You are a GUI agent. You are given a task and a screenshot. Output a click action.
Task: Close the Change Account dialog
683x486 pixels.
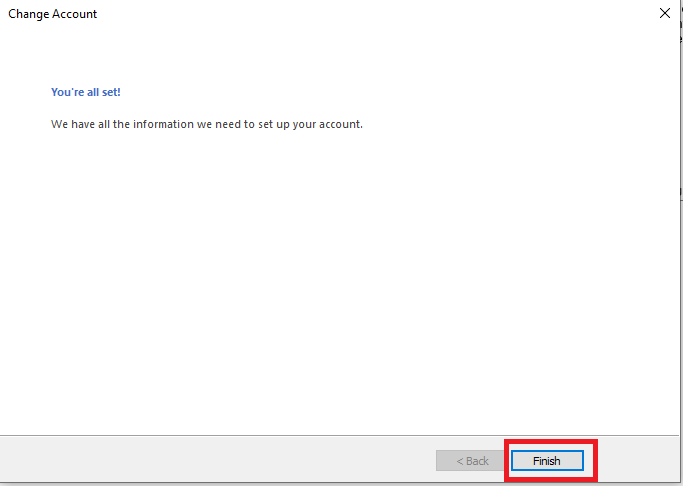tap(665, 14)
